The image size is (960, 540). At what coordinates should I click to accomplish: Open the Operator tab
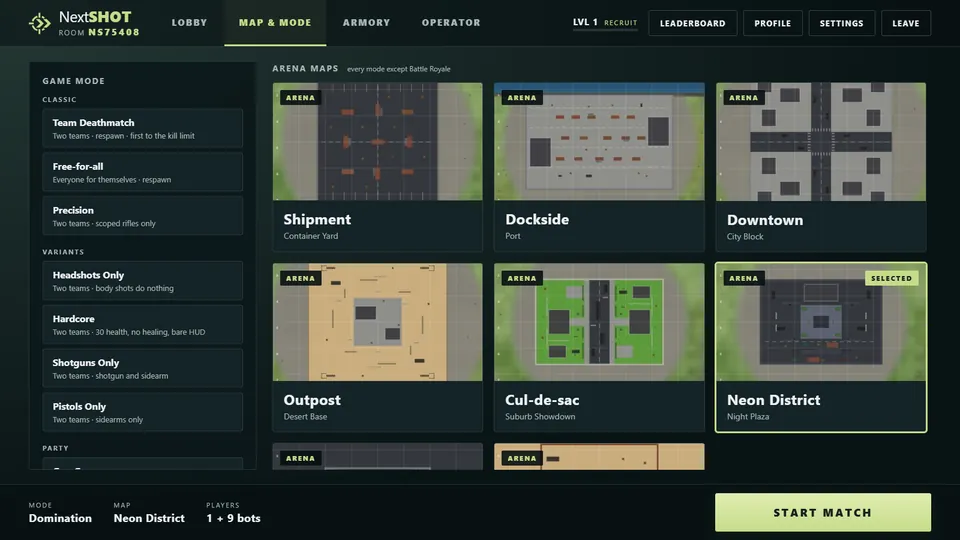451,23
